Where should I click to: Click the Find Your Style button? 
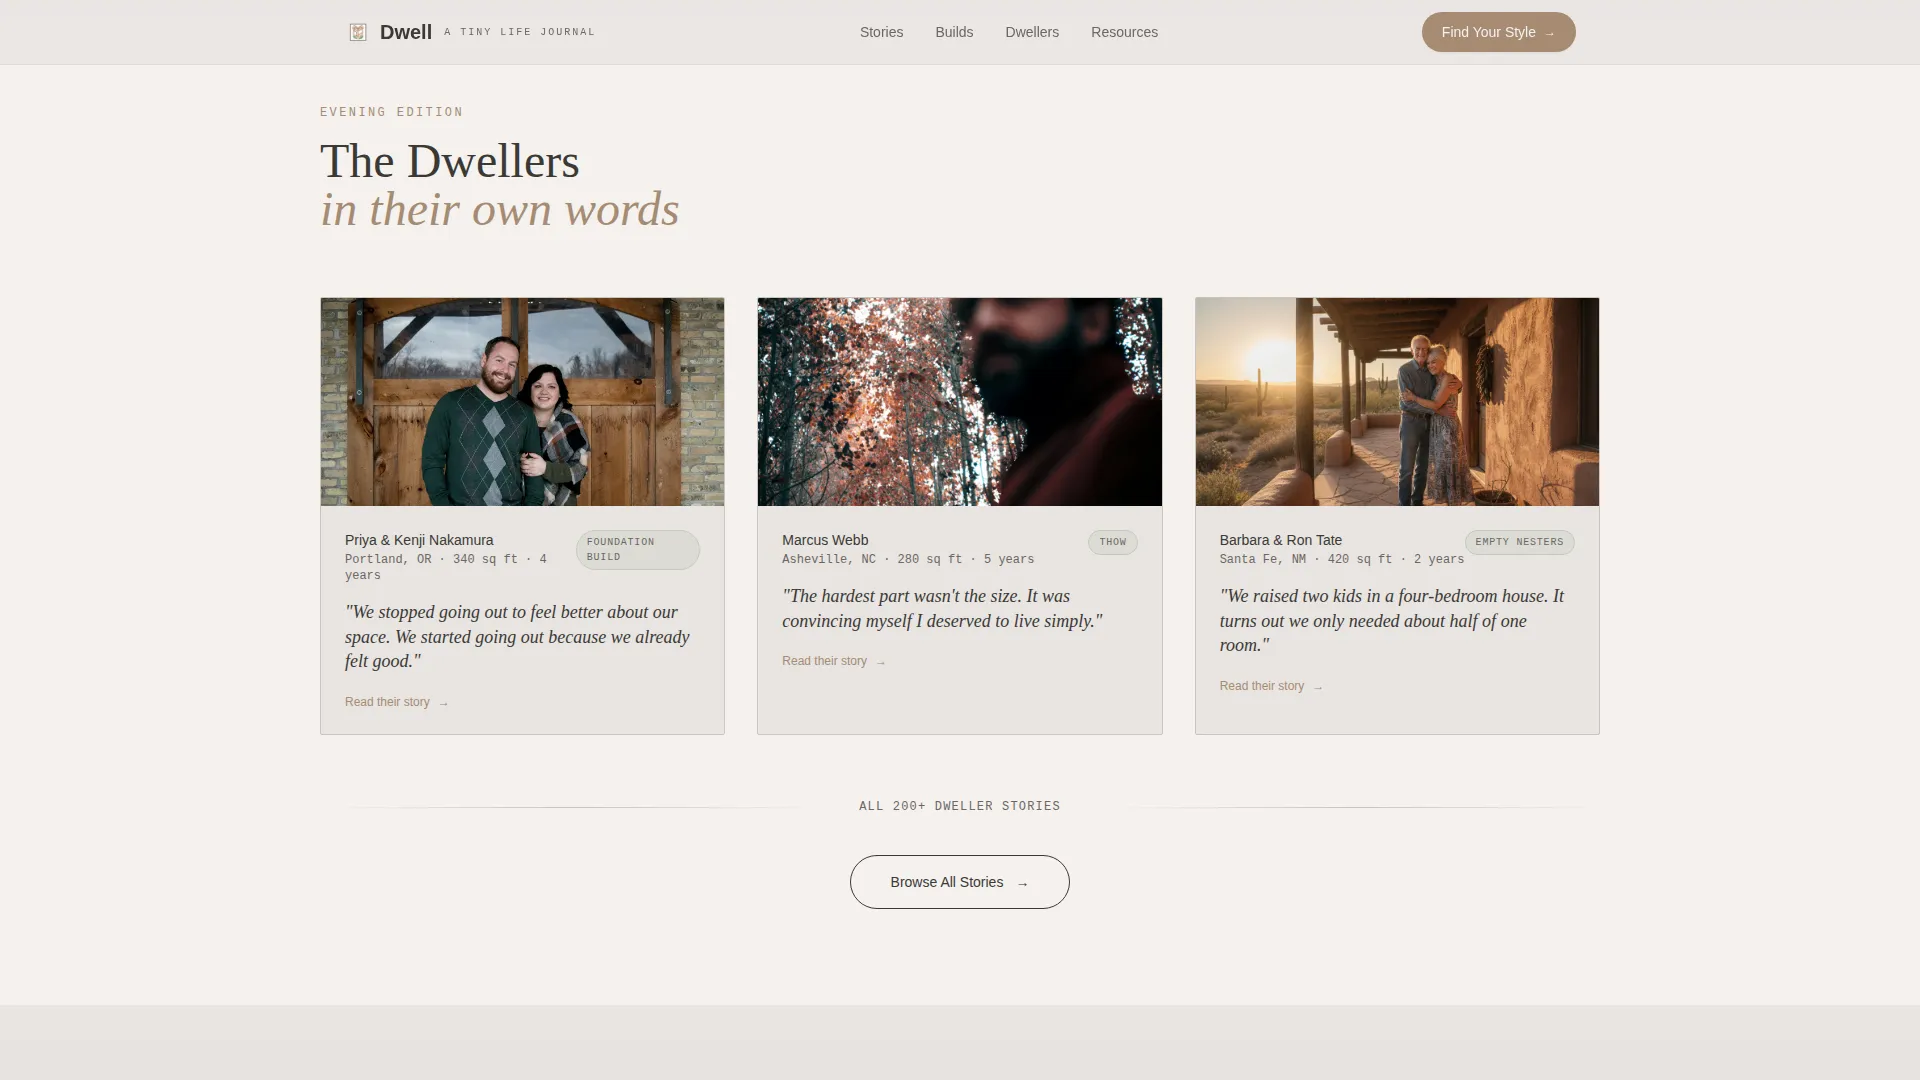(1498, 32)
